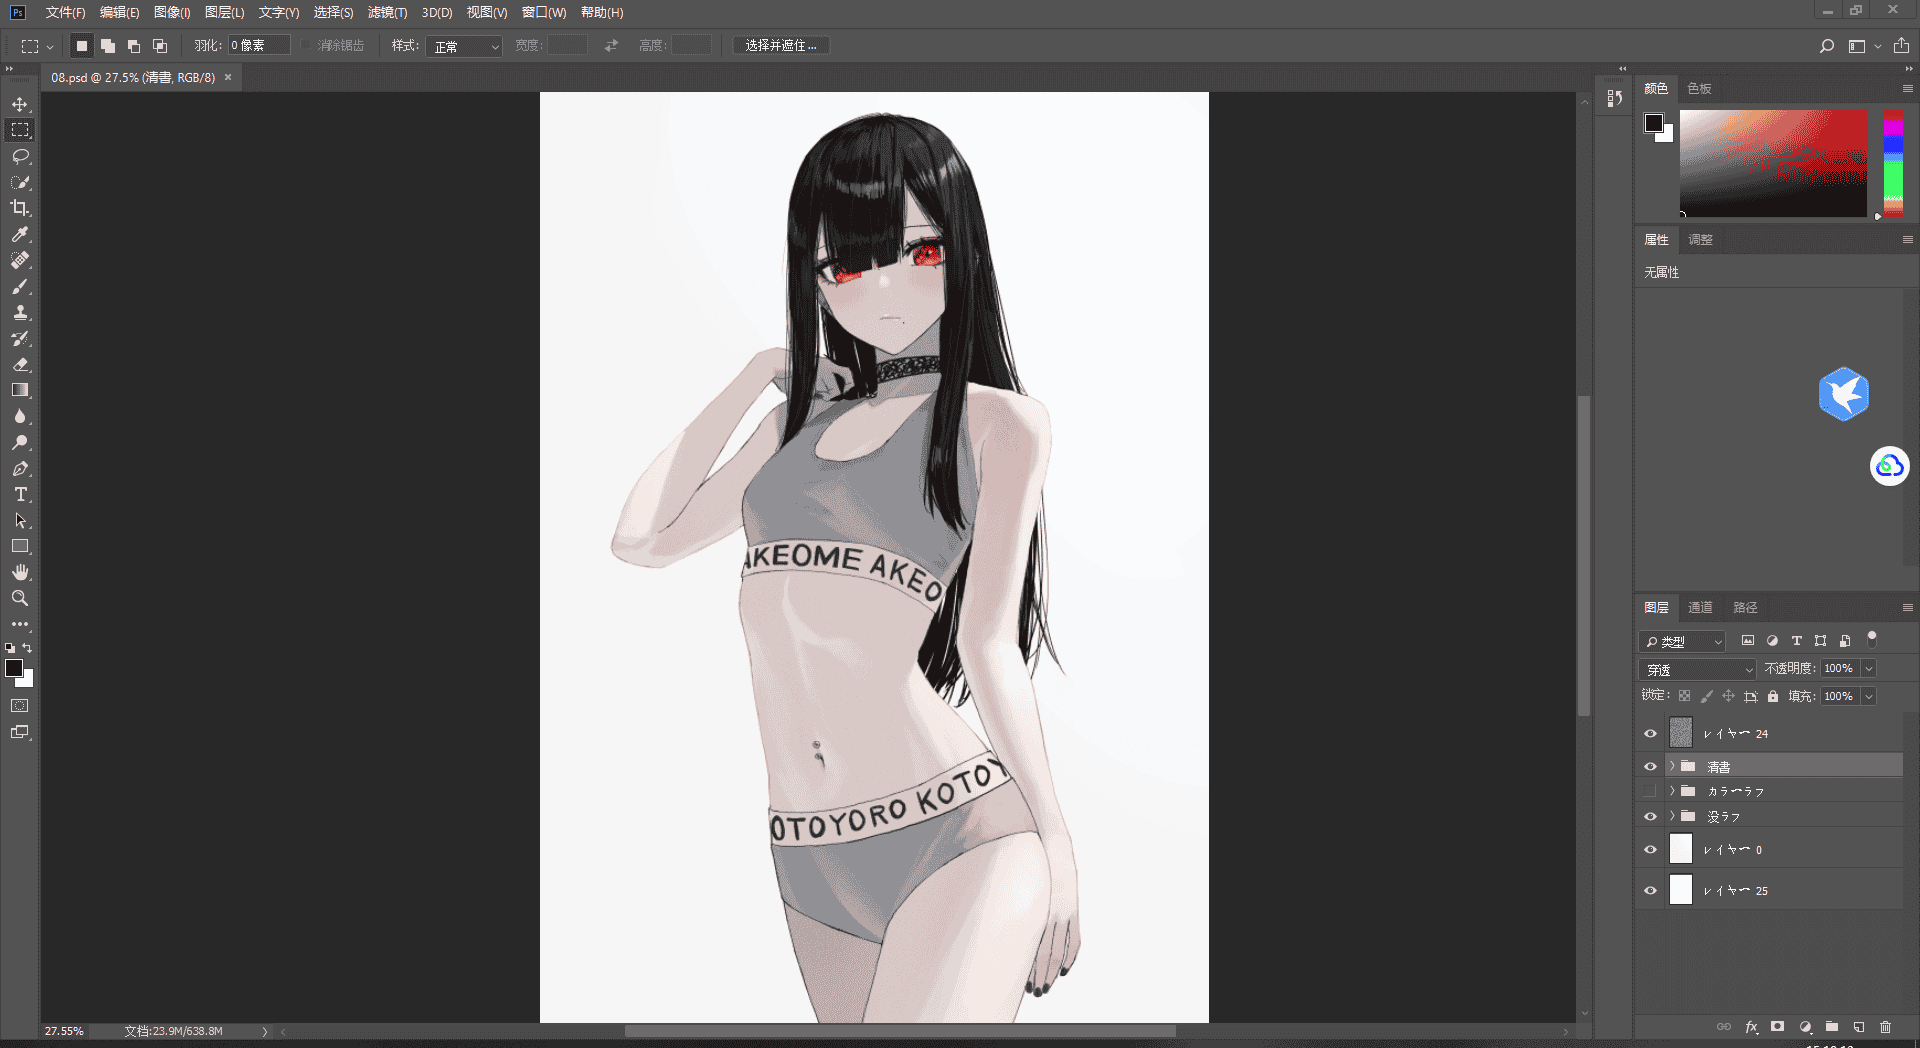Click the レイヤー 24 layer thumbnail
This screenshot has height=1048, width=1920.
pos(1681,733)
